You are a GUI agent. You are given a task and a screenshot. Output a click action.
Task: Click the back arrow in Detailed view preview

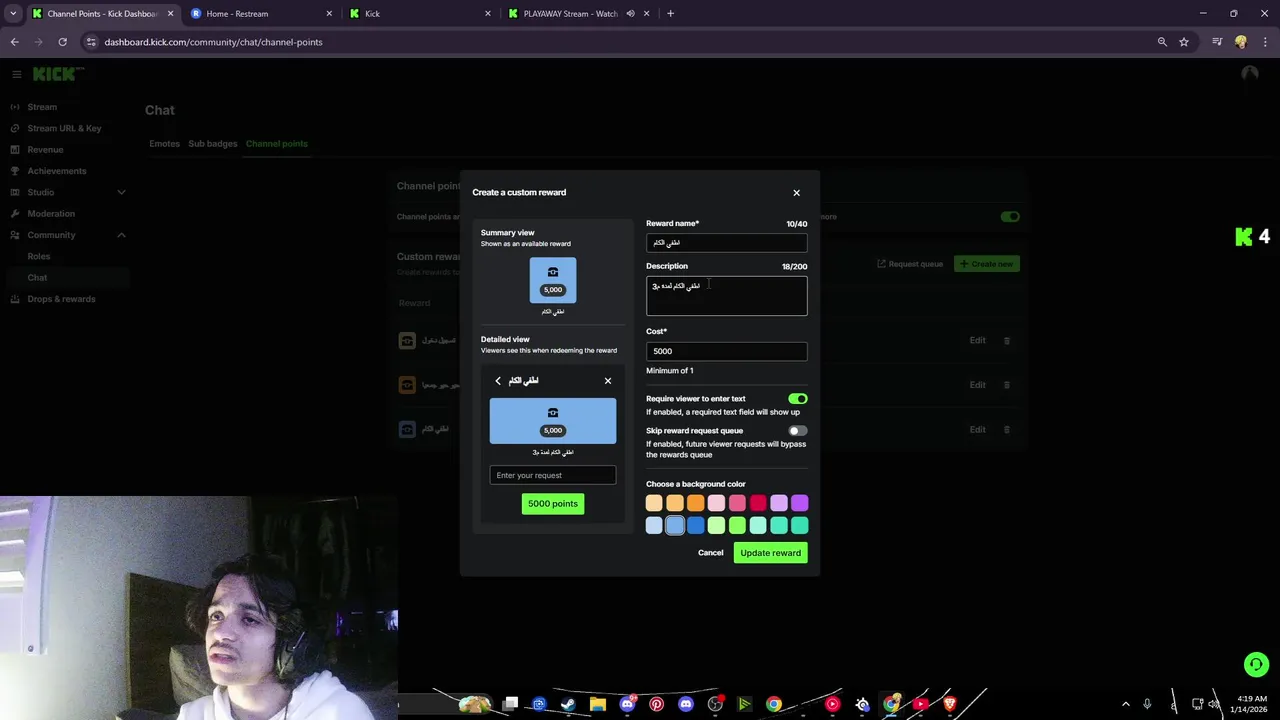(x=498, y=381)
